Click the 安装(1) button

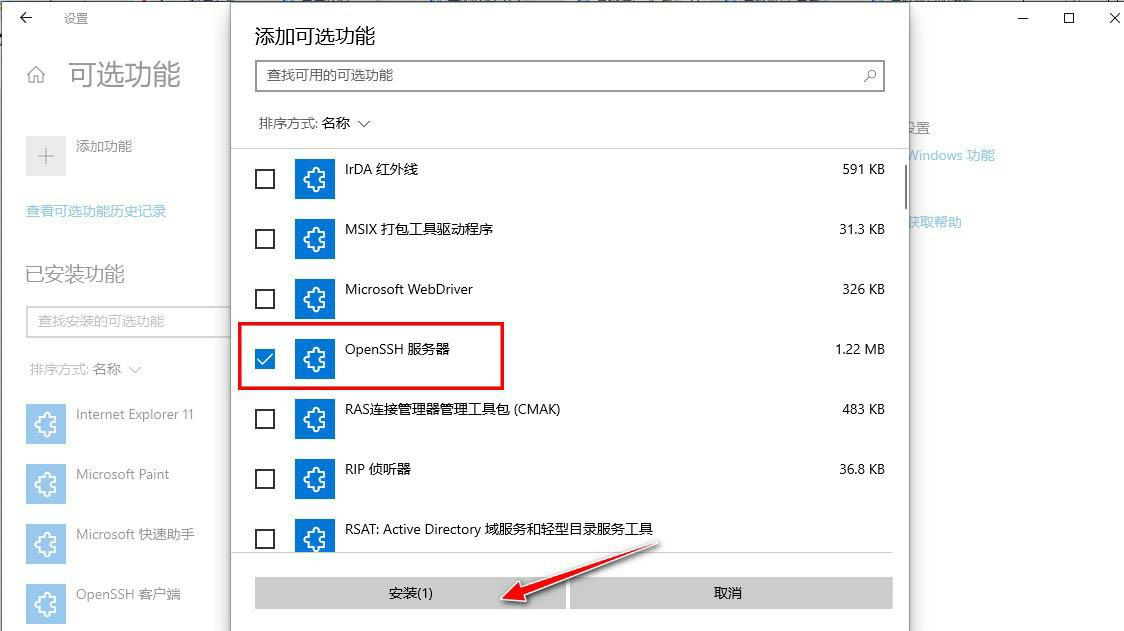410,593
